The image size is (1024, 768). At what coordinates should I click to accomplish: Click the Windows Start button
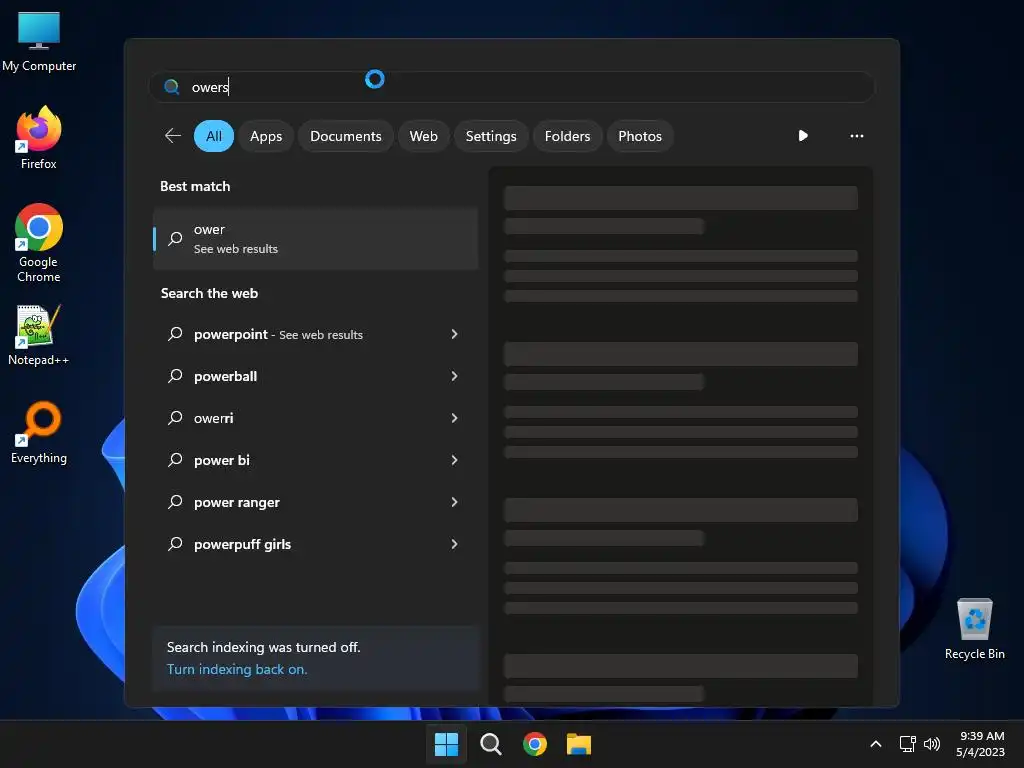[x=447, y=744]
